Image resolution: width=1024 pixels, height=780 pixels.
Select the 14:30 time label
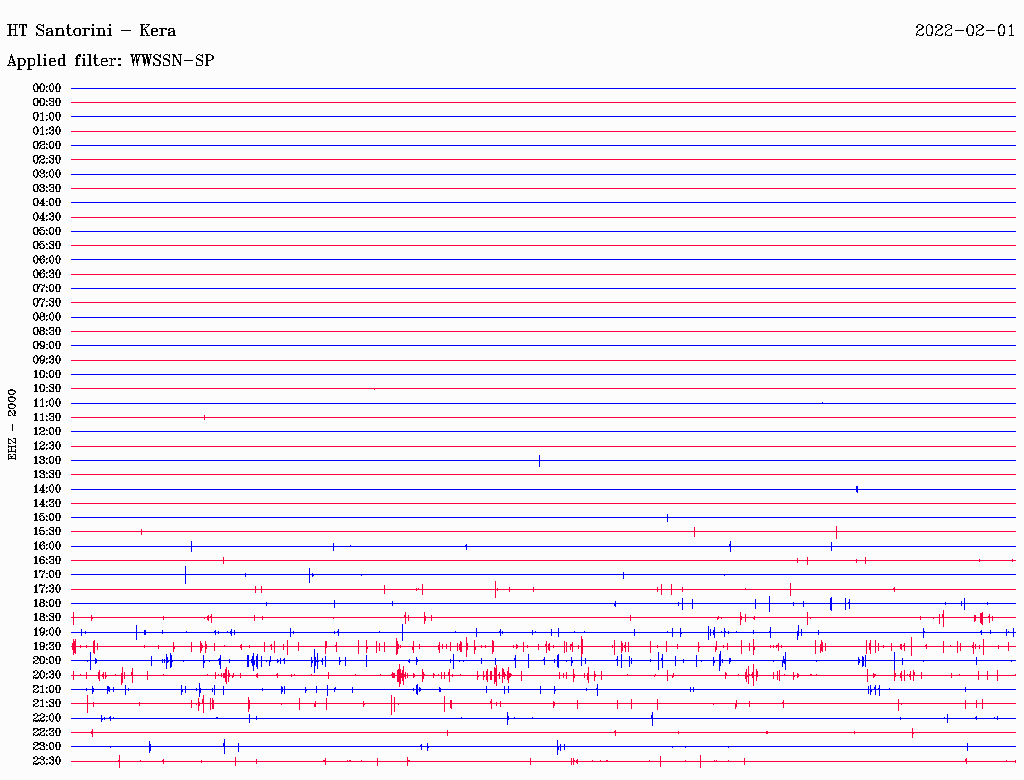point(47,503)
